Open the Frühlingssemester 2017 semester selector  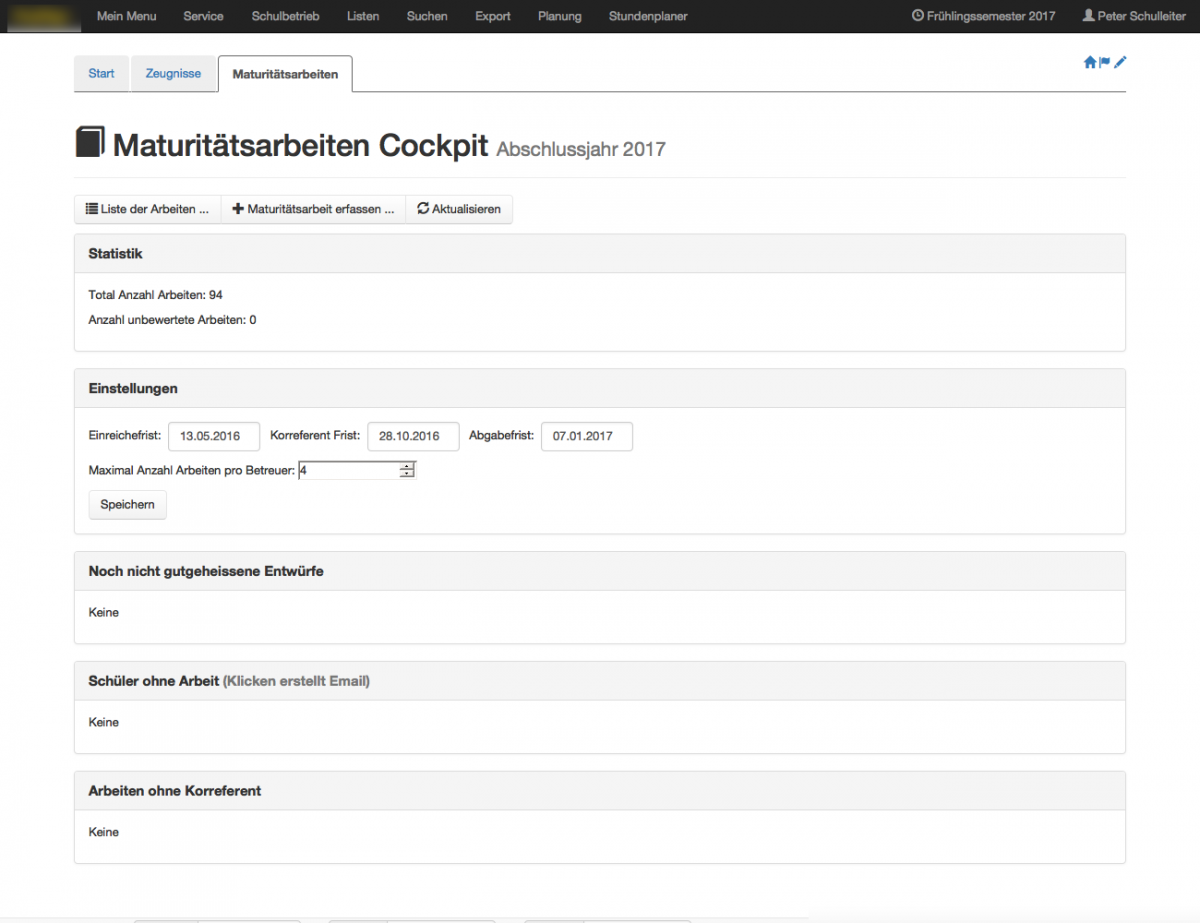click(983, 16)
